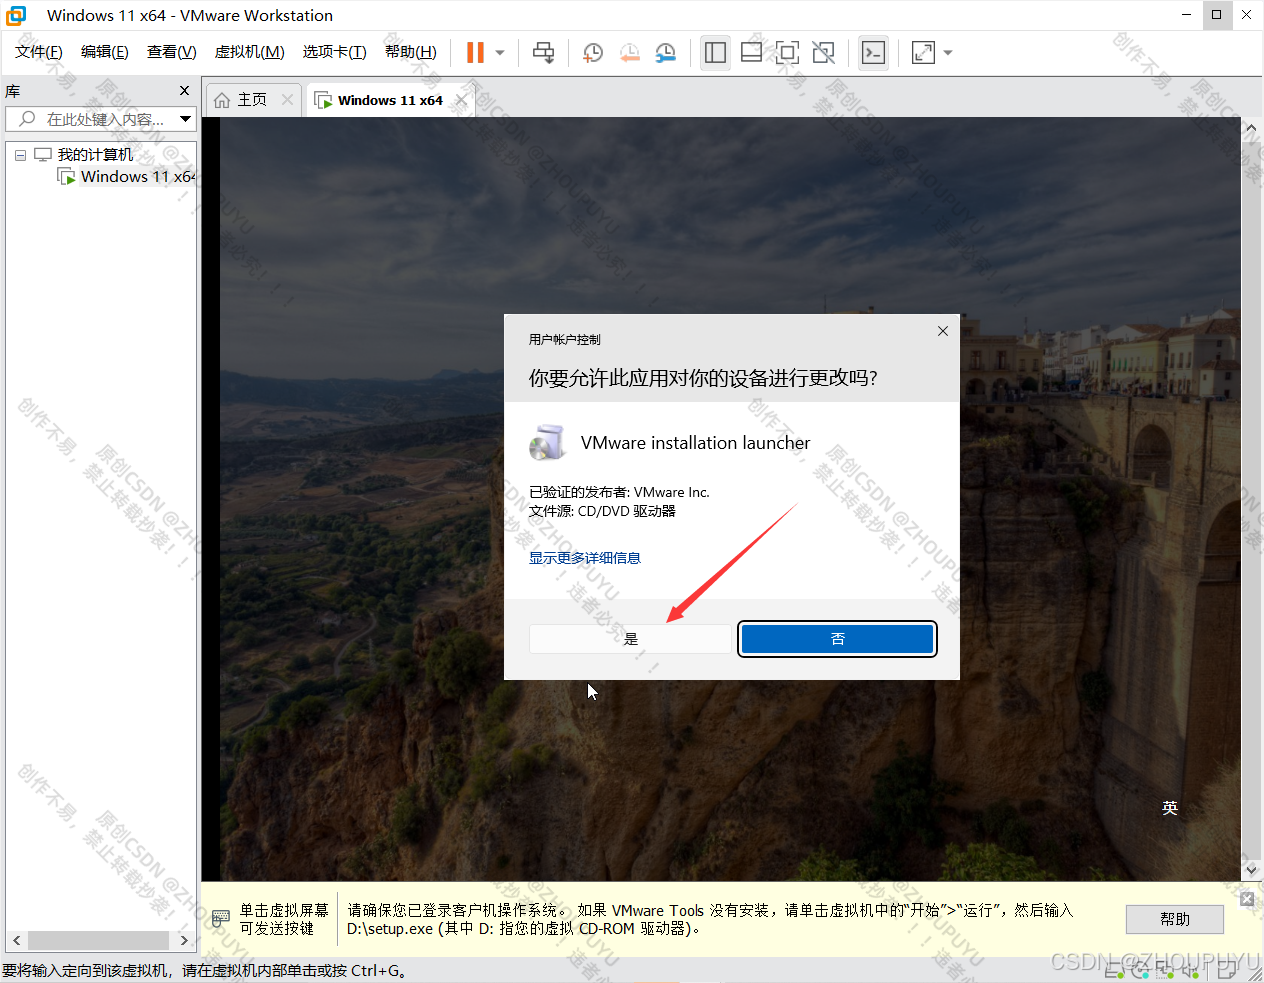This screenshot has width=1264, height=983.
Task: Open the library search dropdown arrow
Action: [185, 119]
